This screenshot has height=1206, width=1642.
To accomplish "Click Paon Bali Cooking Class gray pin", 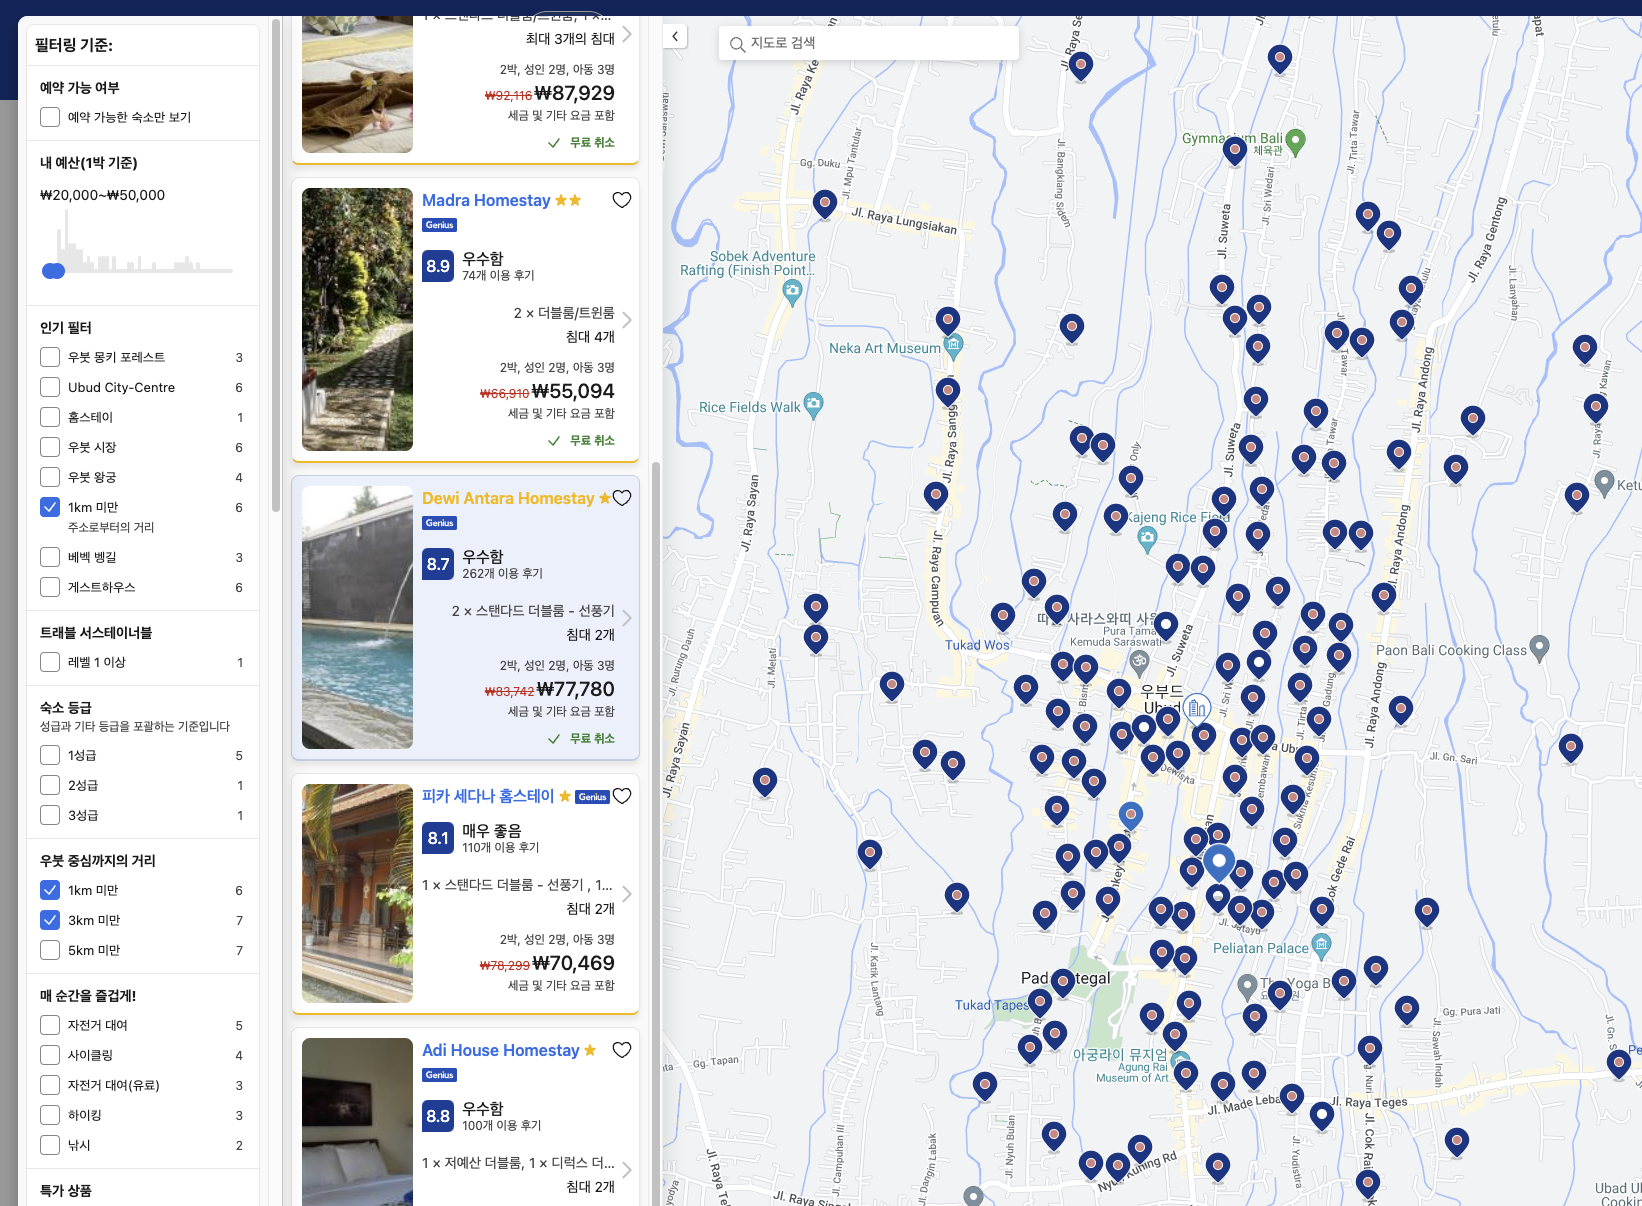I will (1539, 649).
